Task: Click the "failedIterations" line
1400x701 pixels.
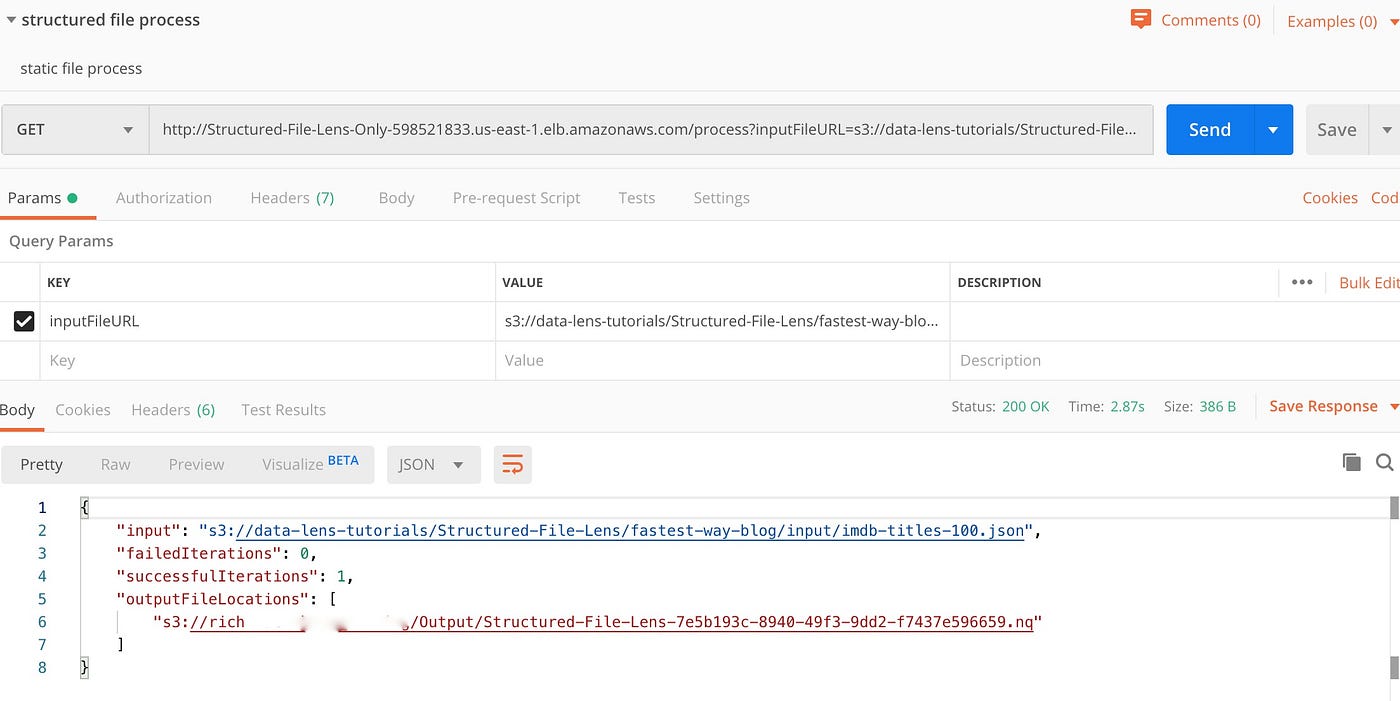Action: pos(217,553)
